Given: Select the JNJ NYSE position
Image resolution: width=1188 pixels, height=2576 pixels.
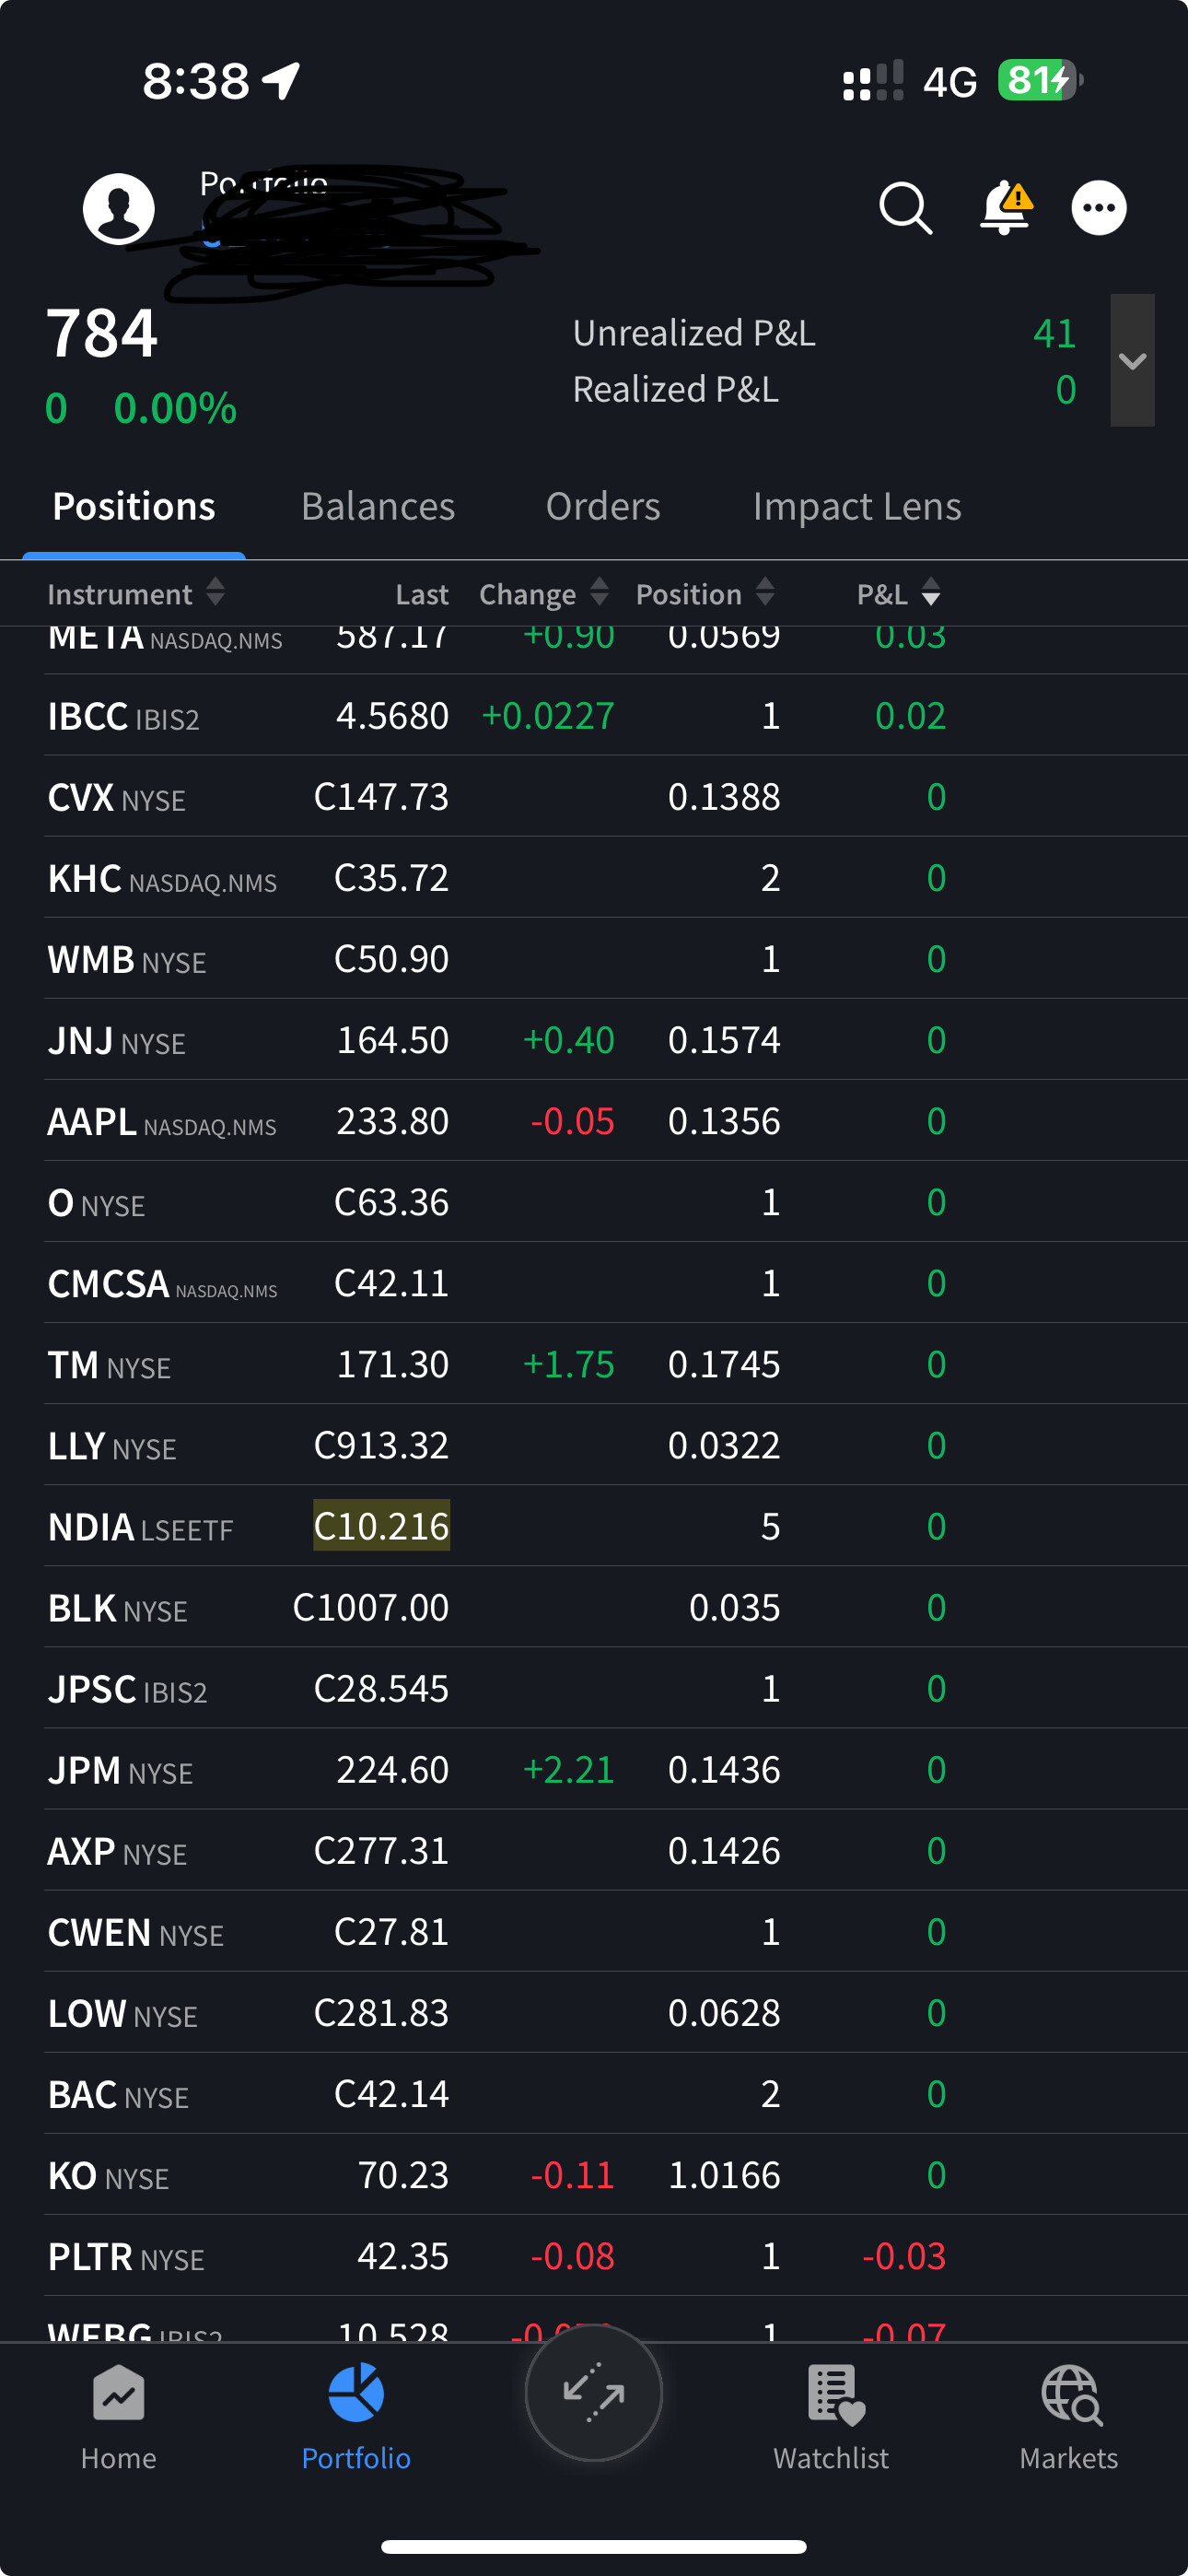Looking at the screenshot, I should tap(594, 1039).
